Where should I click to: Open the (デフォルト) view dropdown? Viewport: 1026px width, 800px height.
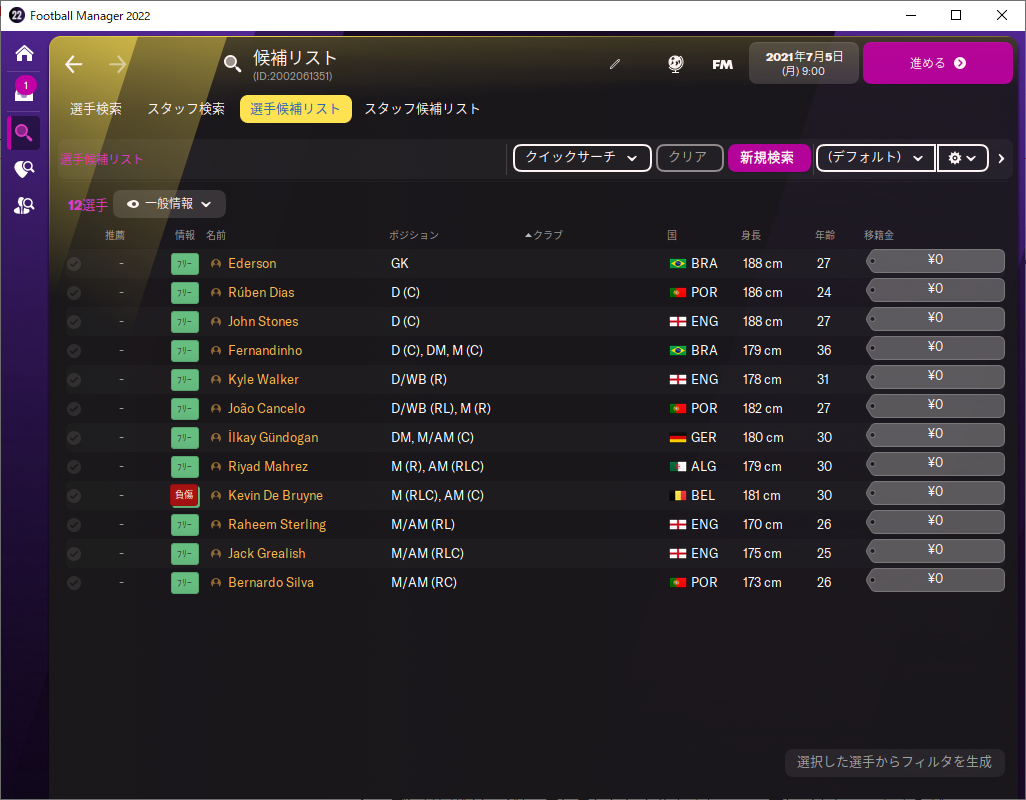pyautogui.click(x=876, y=158)
